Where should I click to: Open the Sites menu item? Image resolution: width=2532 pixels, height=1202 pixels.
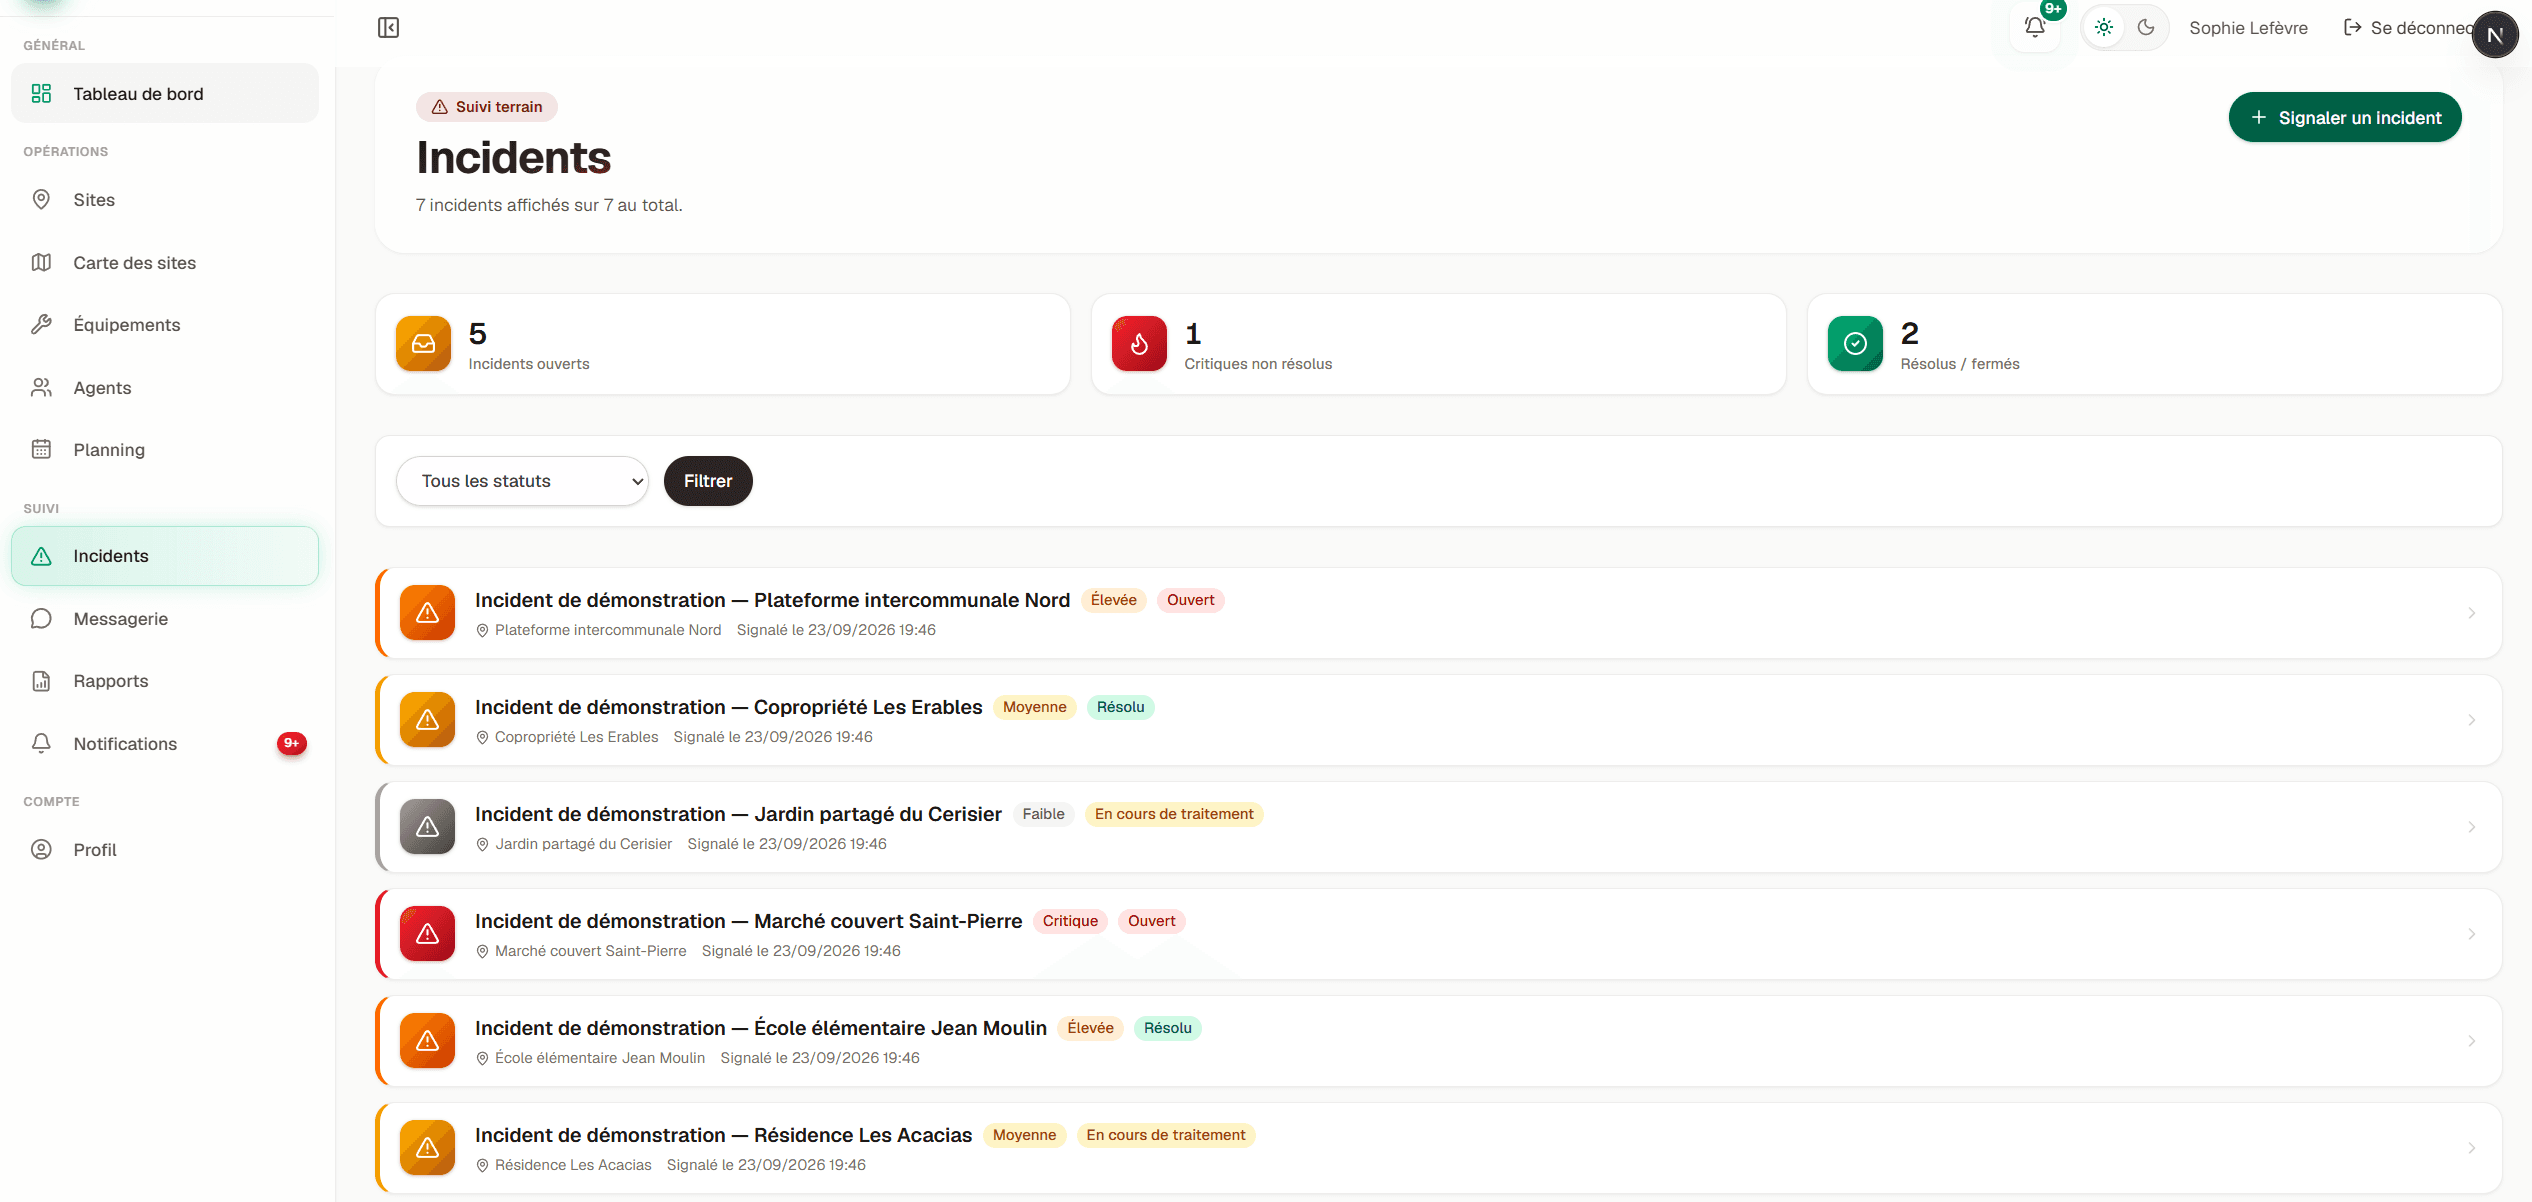coord(165,200)
